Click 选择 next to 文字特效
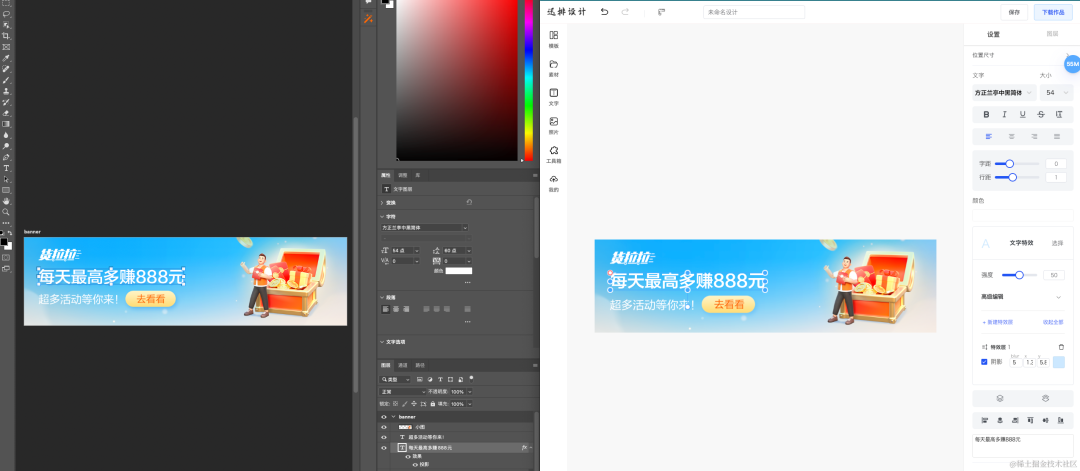The height and width of the screenshot is (471, 1080). [1057, 243]
